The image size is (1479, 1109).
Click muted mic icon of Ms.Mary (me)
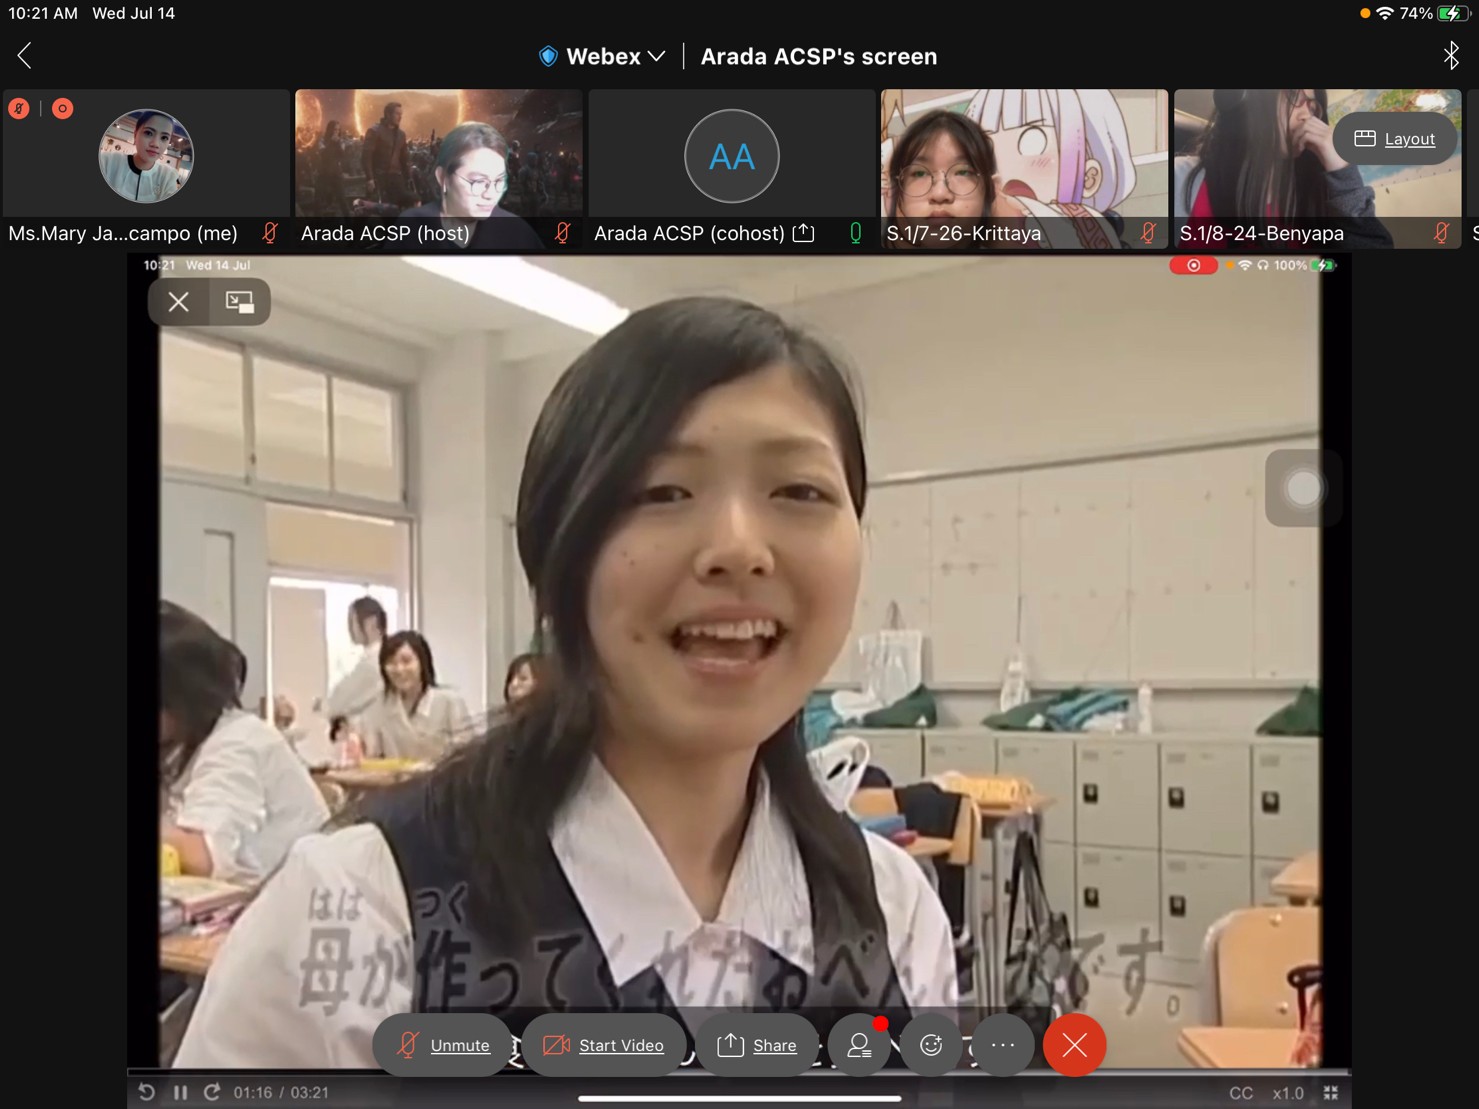coord(270,233)
